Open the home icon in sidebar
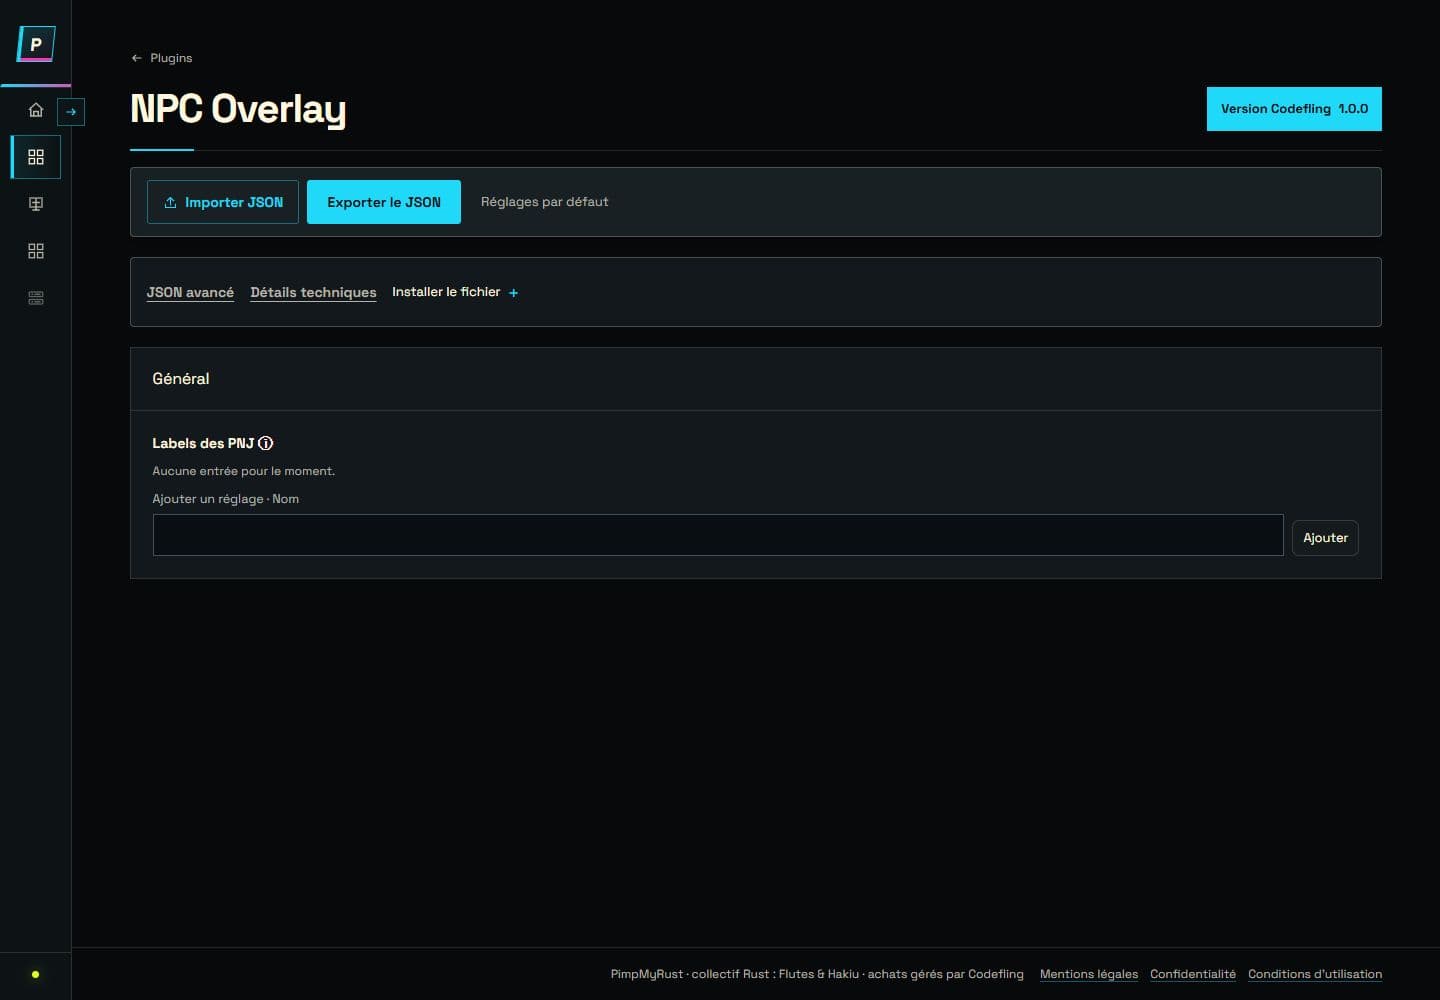Viewport: 1440px width, 1000px height. [x=36, y=110]
